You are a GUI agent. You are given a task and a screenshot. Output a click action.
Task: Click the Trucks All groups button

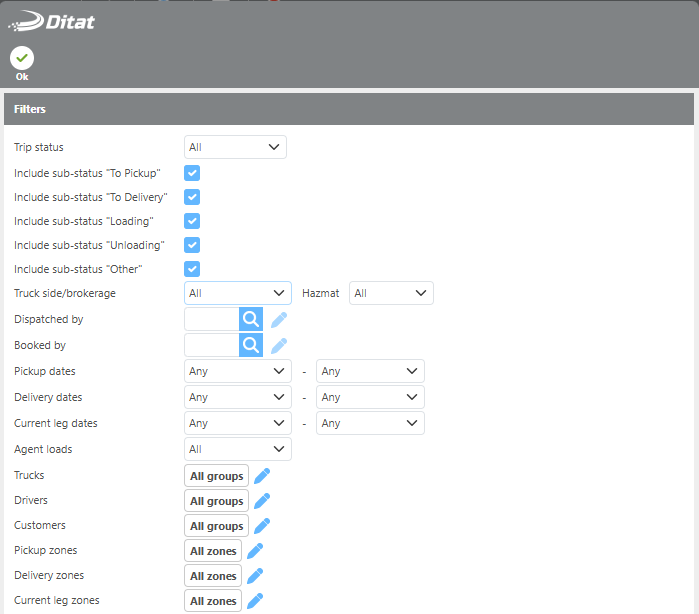[x=216, y=476]
